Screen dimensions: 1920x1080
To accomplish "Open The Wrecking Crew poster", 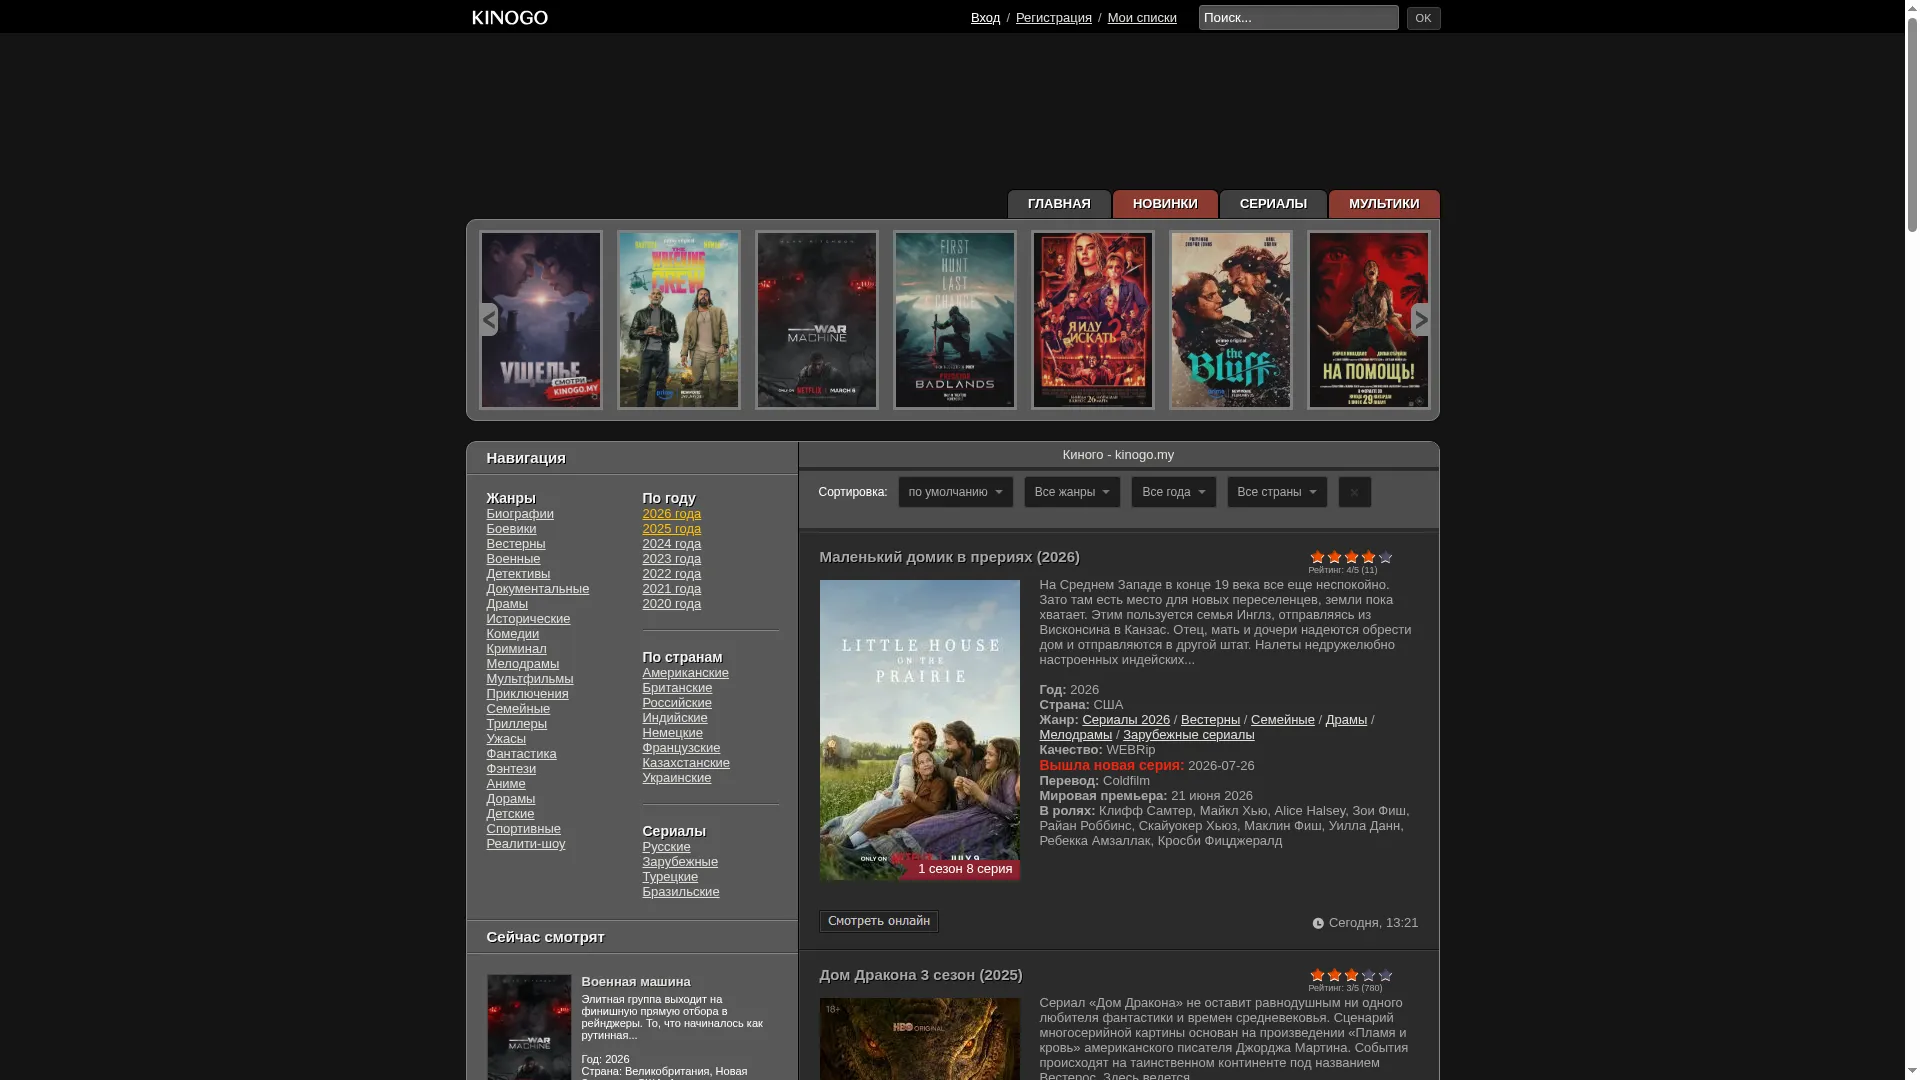I will point(679,320).
